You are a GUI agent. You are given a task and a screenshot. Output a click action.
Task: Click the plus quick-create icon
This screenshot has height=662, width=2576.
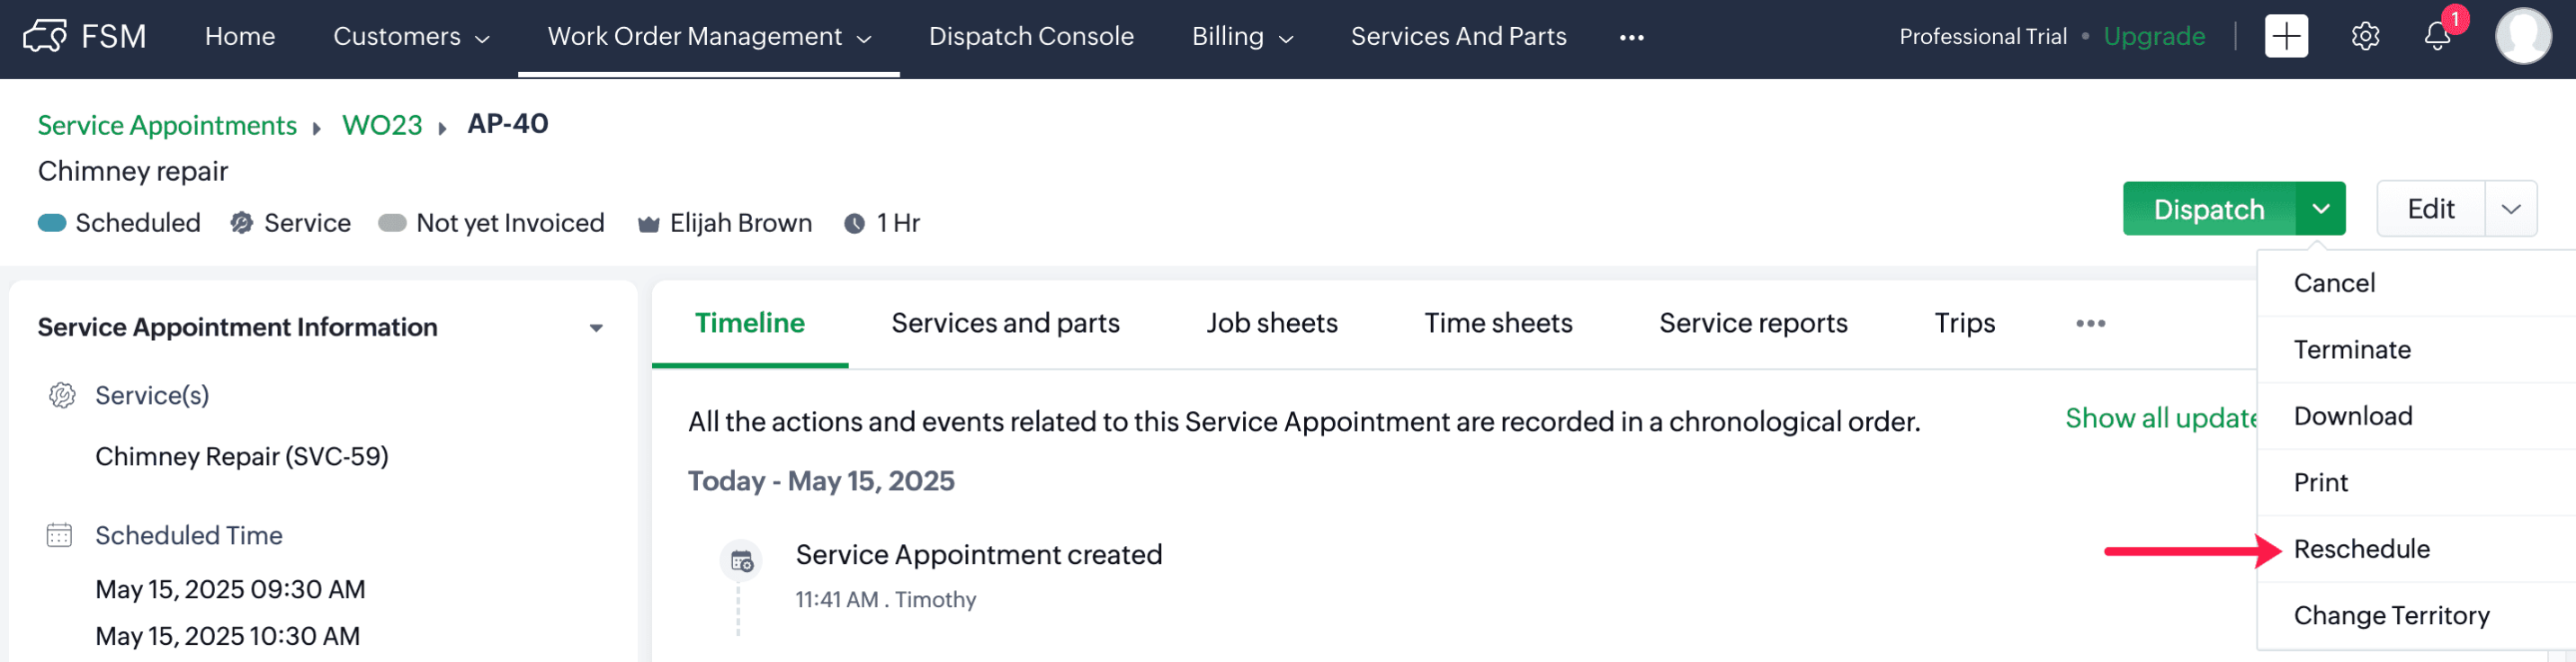pos(2286,37)
